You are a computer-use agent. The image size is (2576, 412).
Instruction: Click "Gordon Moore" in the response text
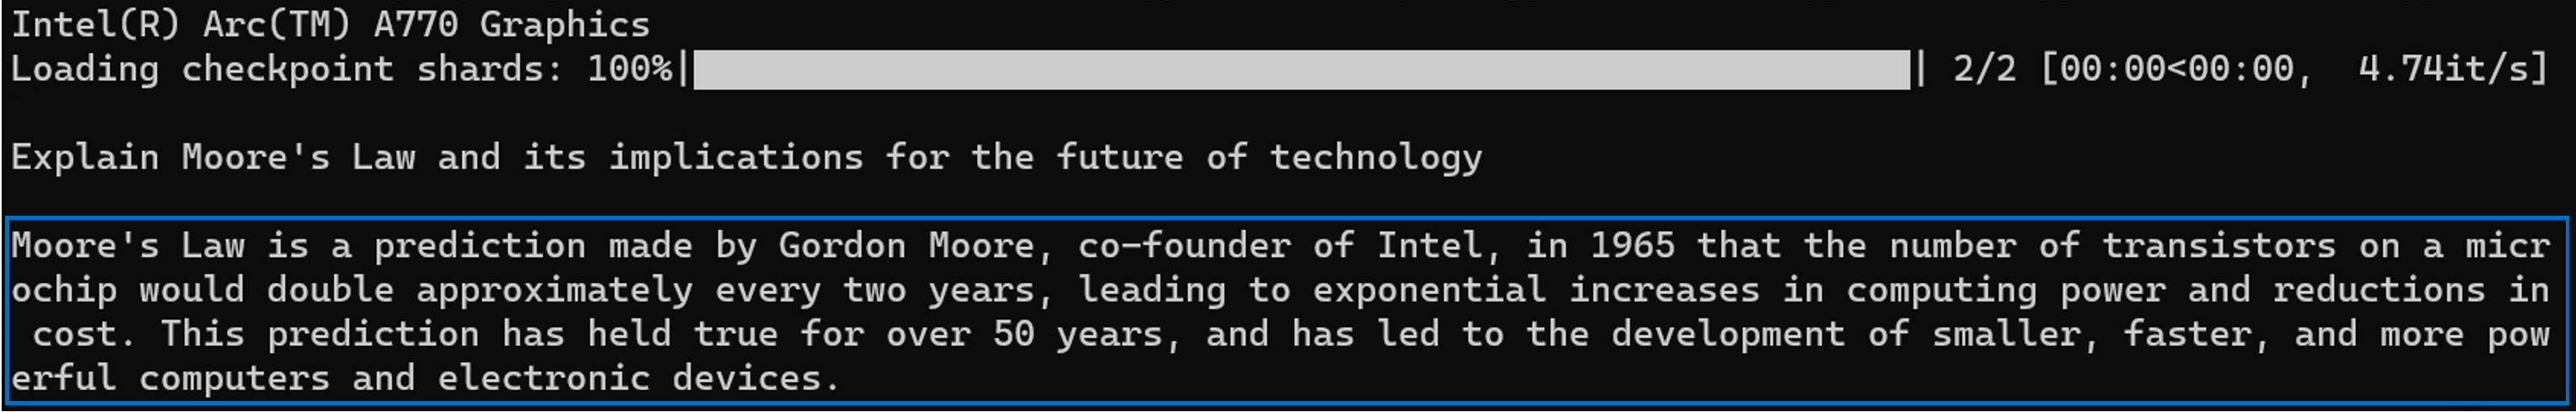coord(906,245)
